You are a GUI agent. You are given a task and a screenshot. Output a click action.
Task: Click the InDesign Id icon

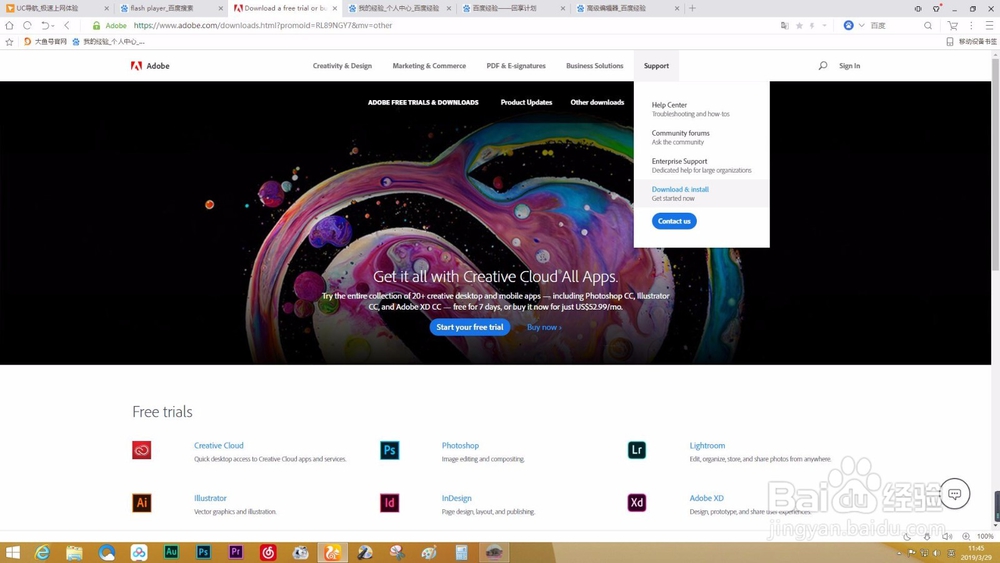tap(389, 502)
